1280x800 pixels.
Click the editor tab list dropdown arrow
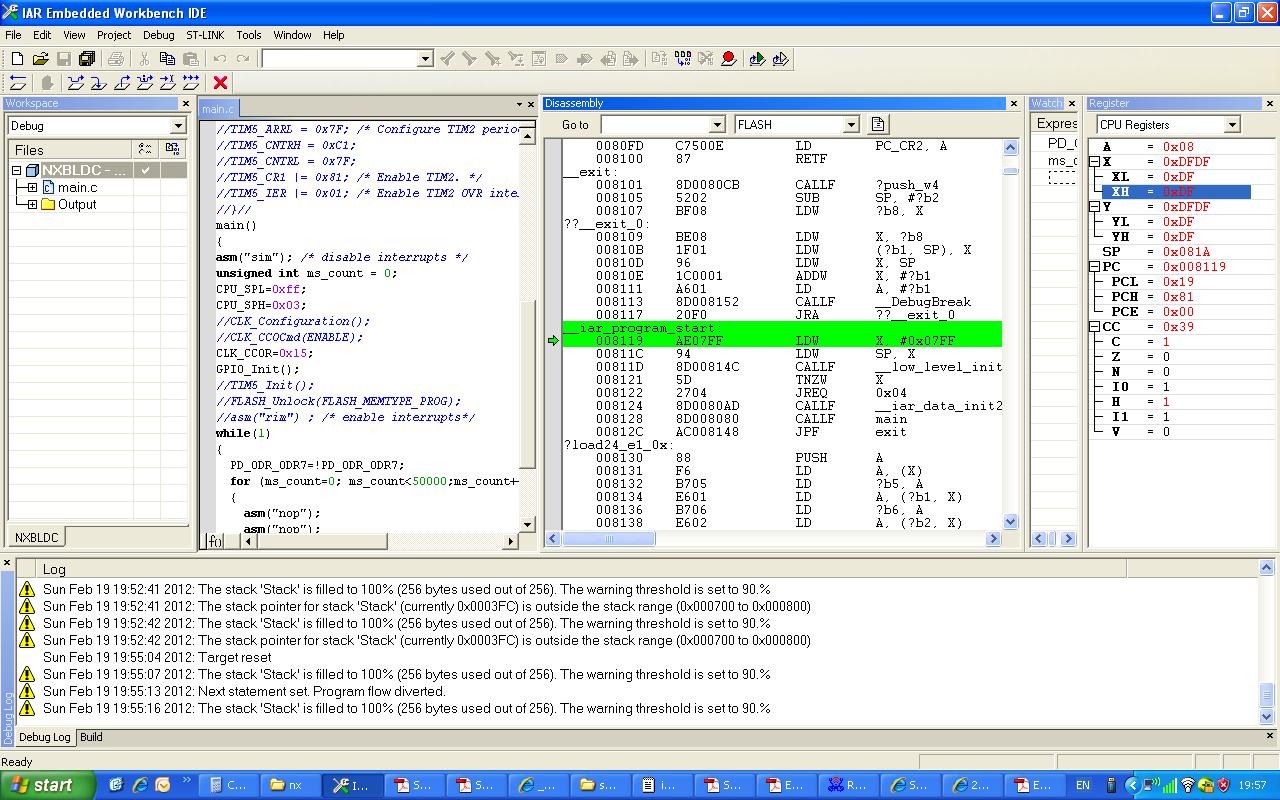(x=519, y=104)
